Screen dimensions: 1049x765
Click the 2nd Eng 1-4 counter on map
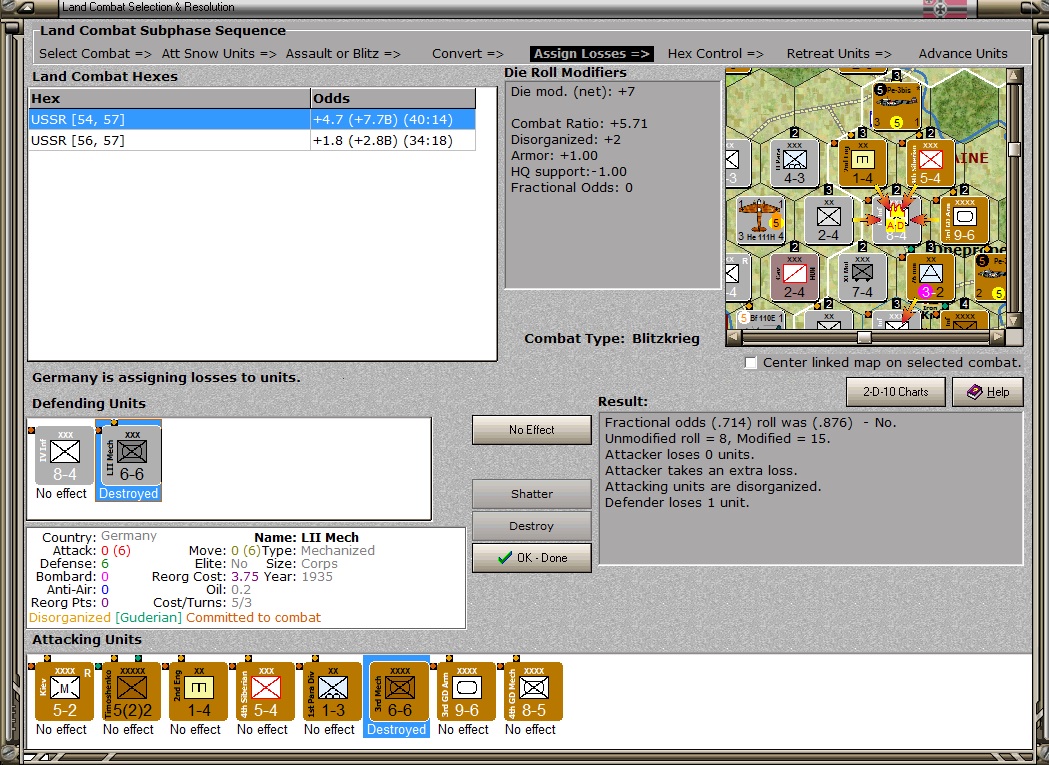[x=862, y=163]
